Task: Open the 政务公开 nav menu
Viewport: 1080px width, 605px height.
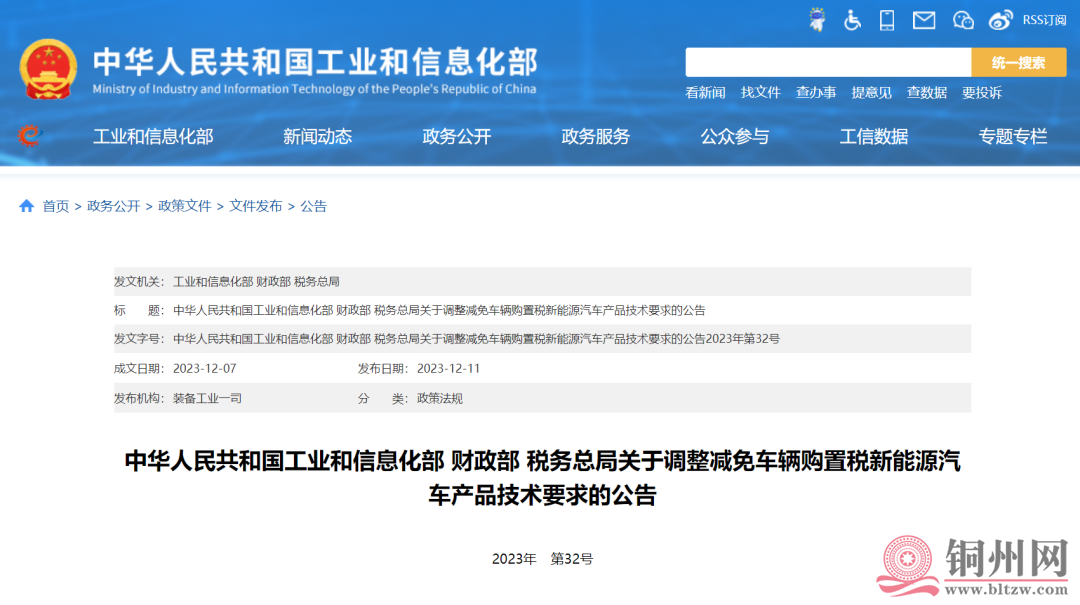Action: click(457, 136)
